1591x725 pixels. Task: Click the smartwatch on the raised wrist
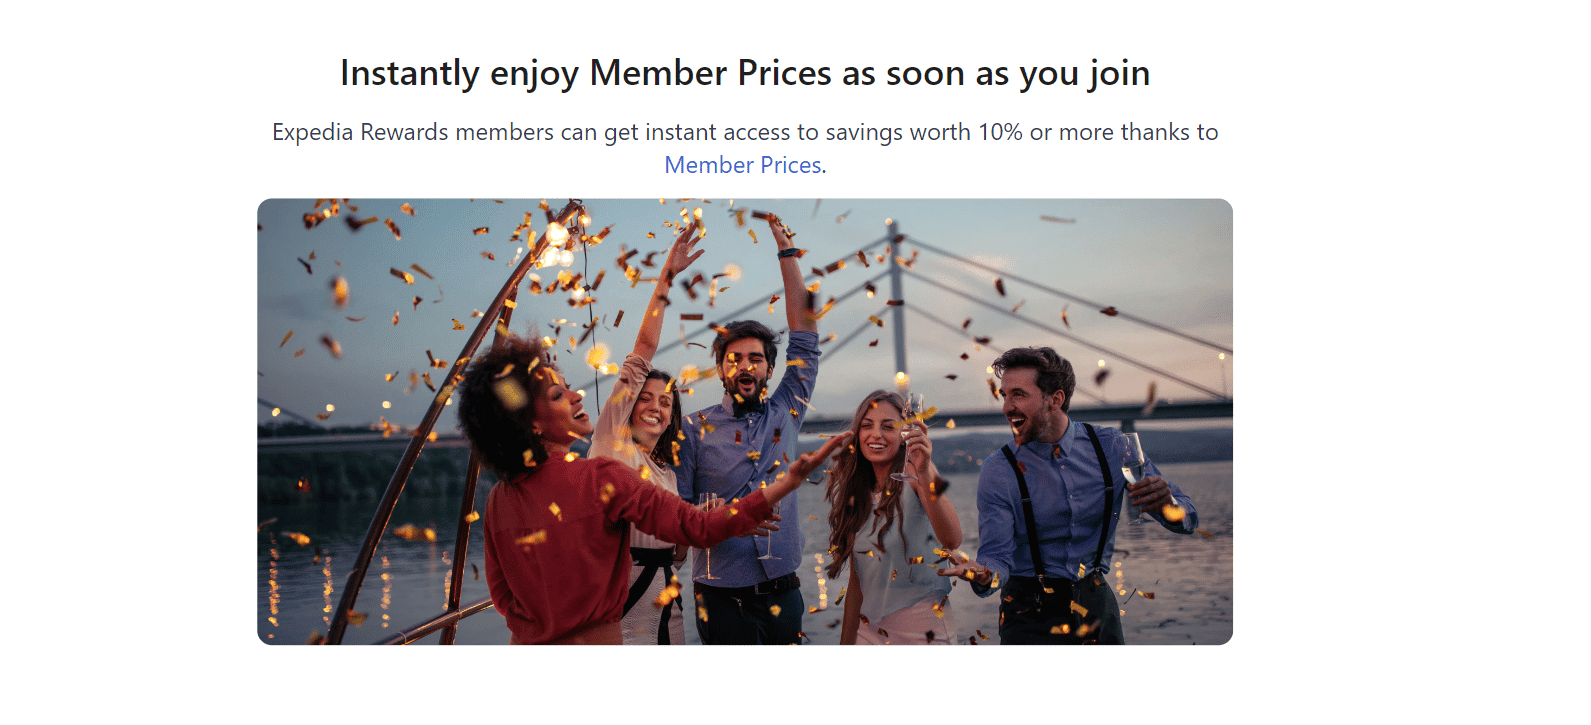pos(789,253)
